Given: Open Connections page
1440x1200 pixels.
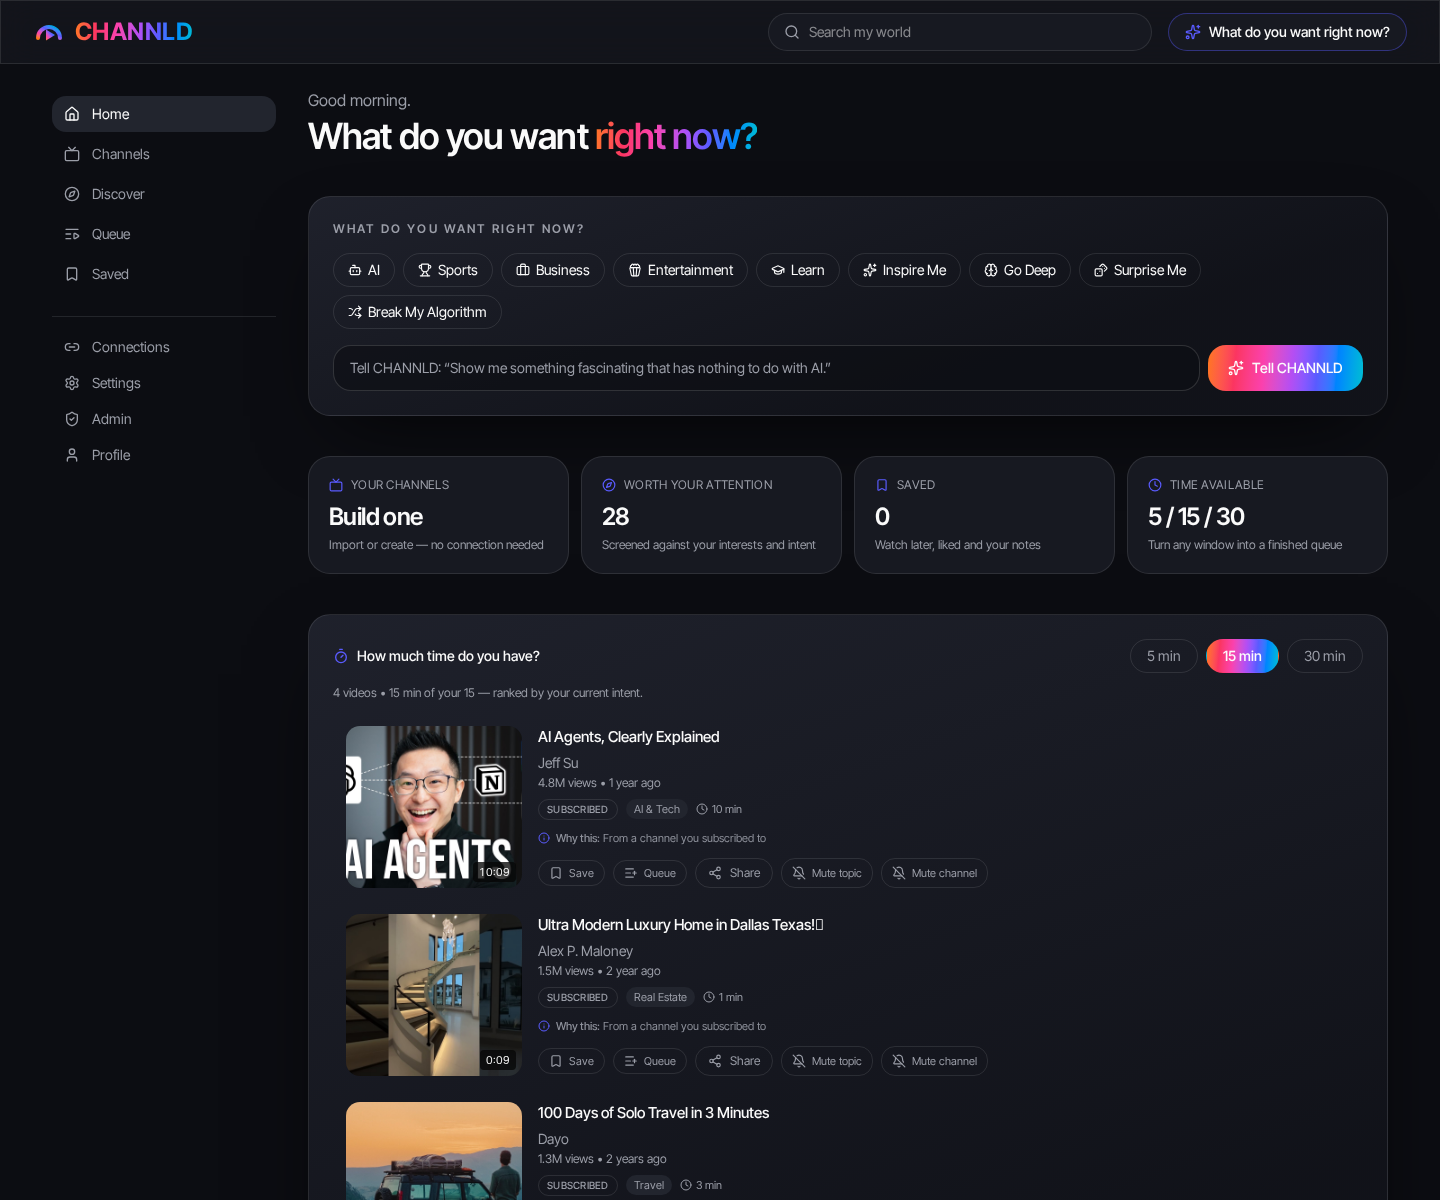Looking at the screenshot, I should pyautogui.click(x=164, y=347).
